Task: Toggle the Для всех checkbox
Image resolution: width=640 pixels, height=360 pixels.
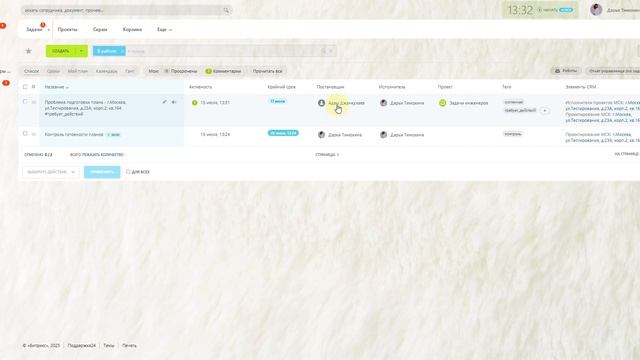Action: [x=128, y=172]
